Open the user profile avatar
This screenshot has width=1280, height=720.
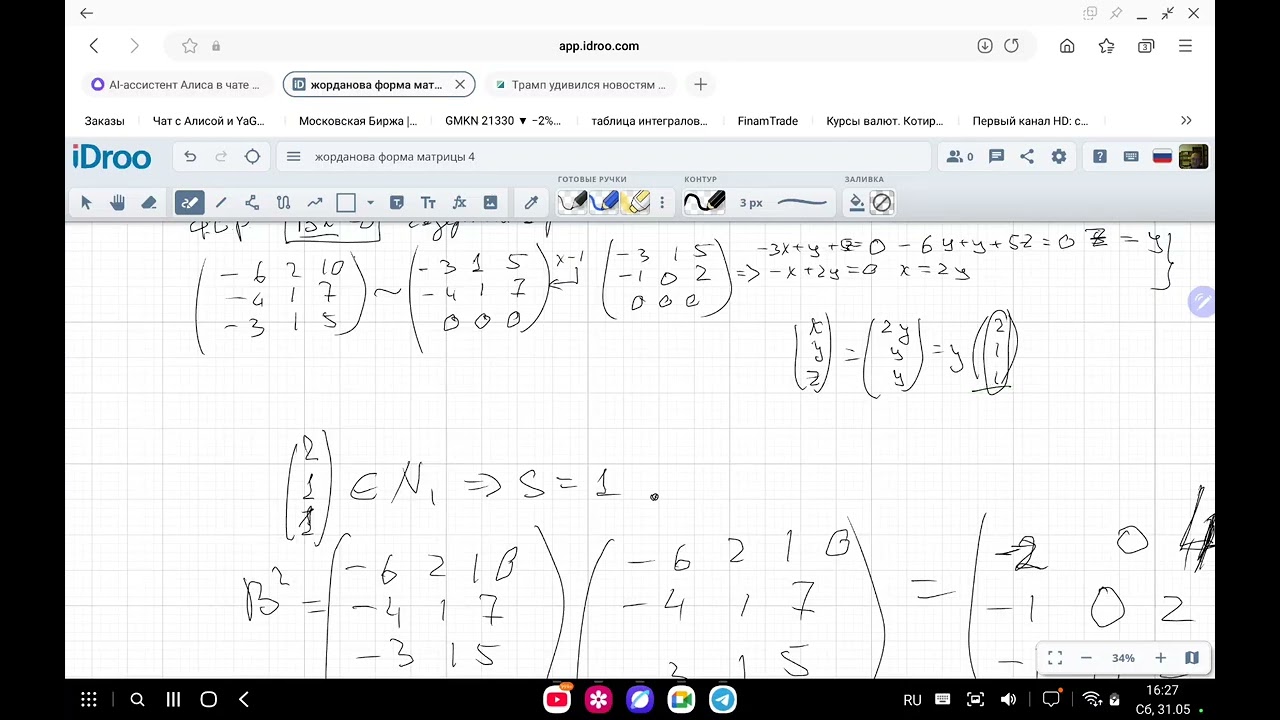[1193, 157]
